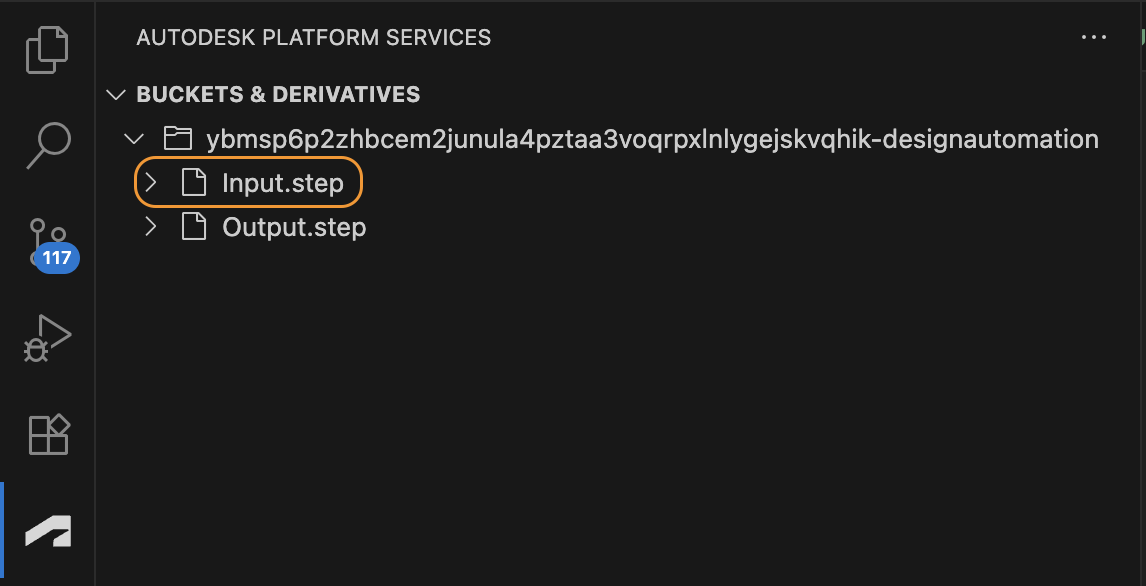Open the Run and Debug view
The height and width of the screenshot is (586, 1146).
[x=47, y=338]
